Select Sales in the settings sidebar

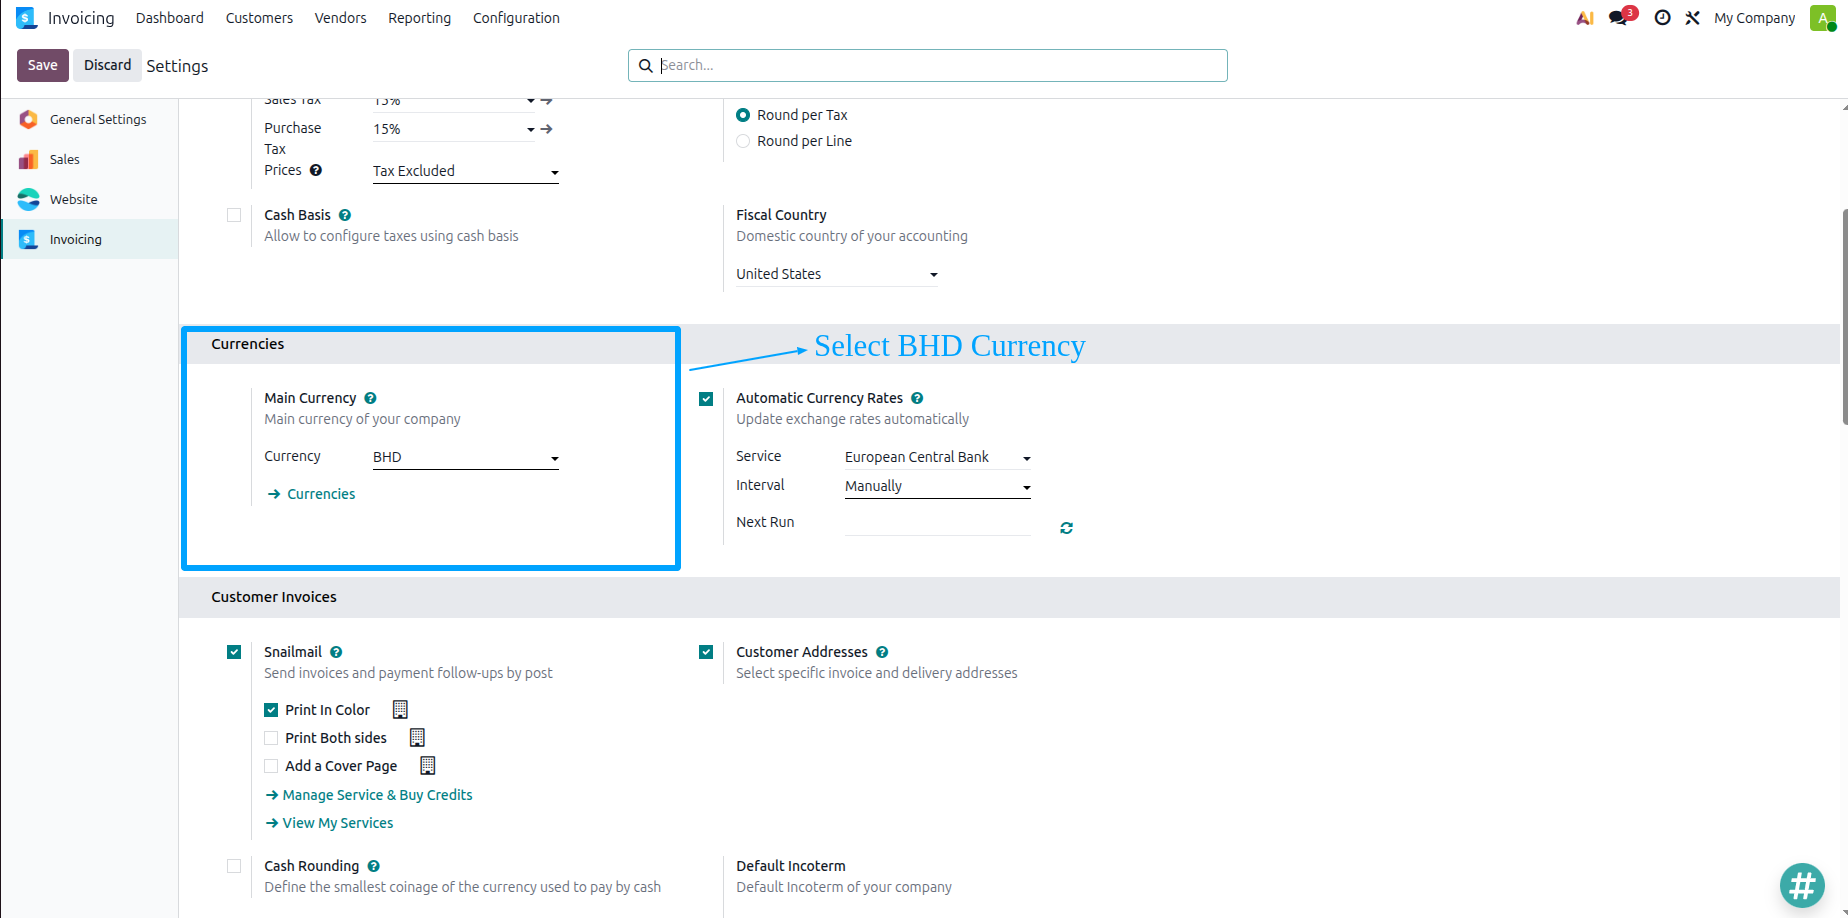pyautogui.click(x=89, y=159)
